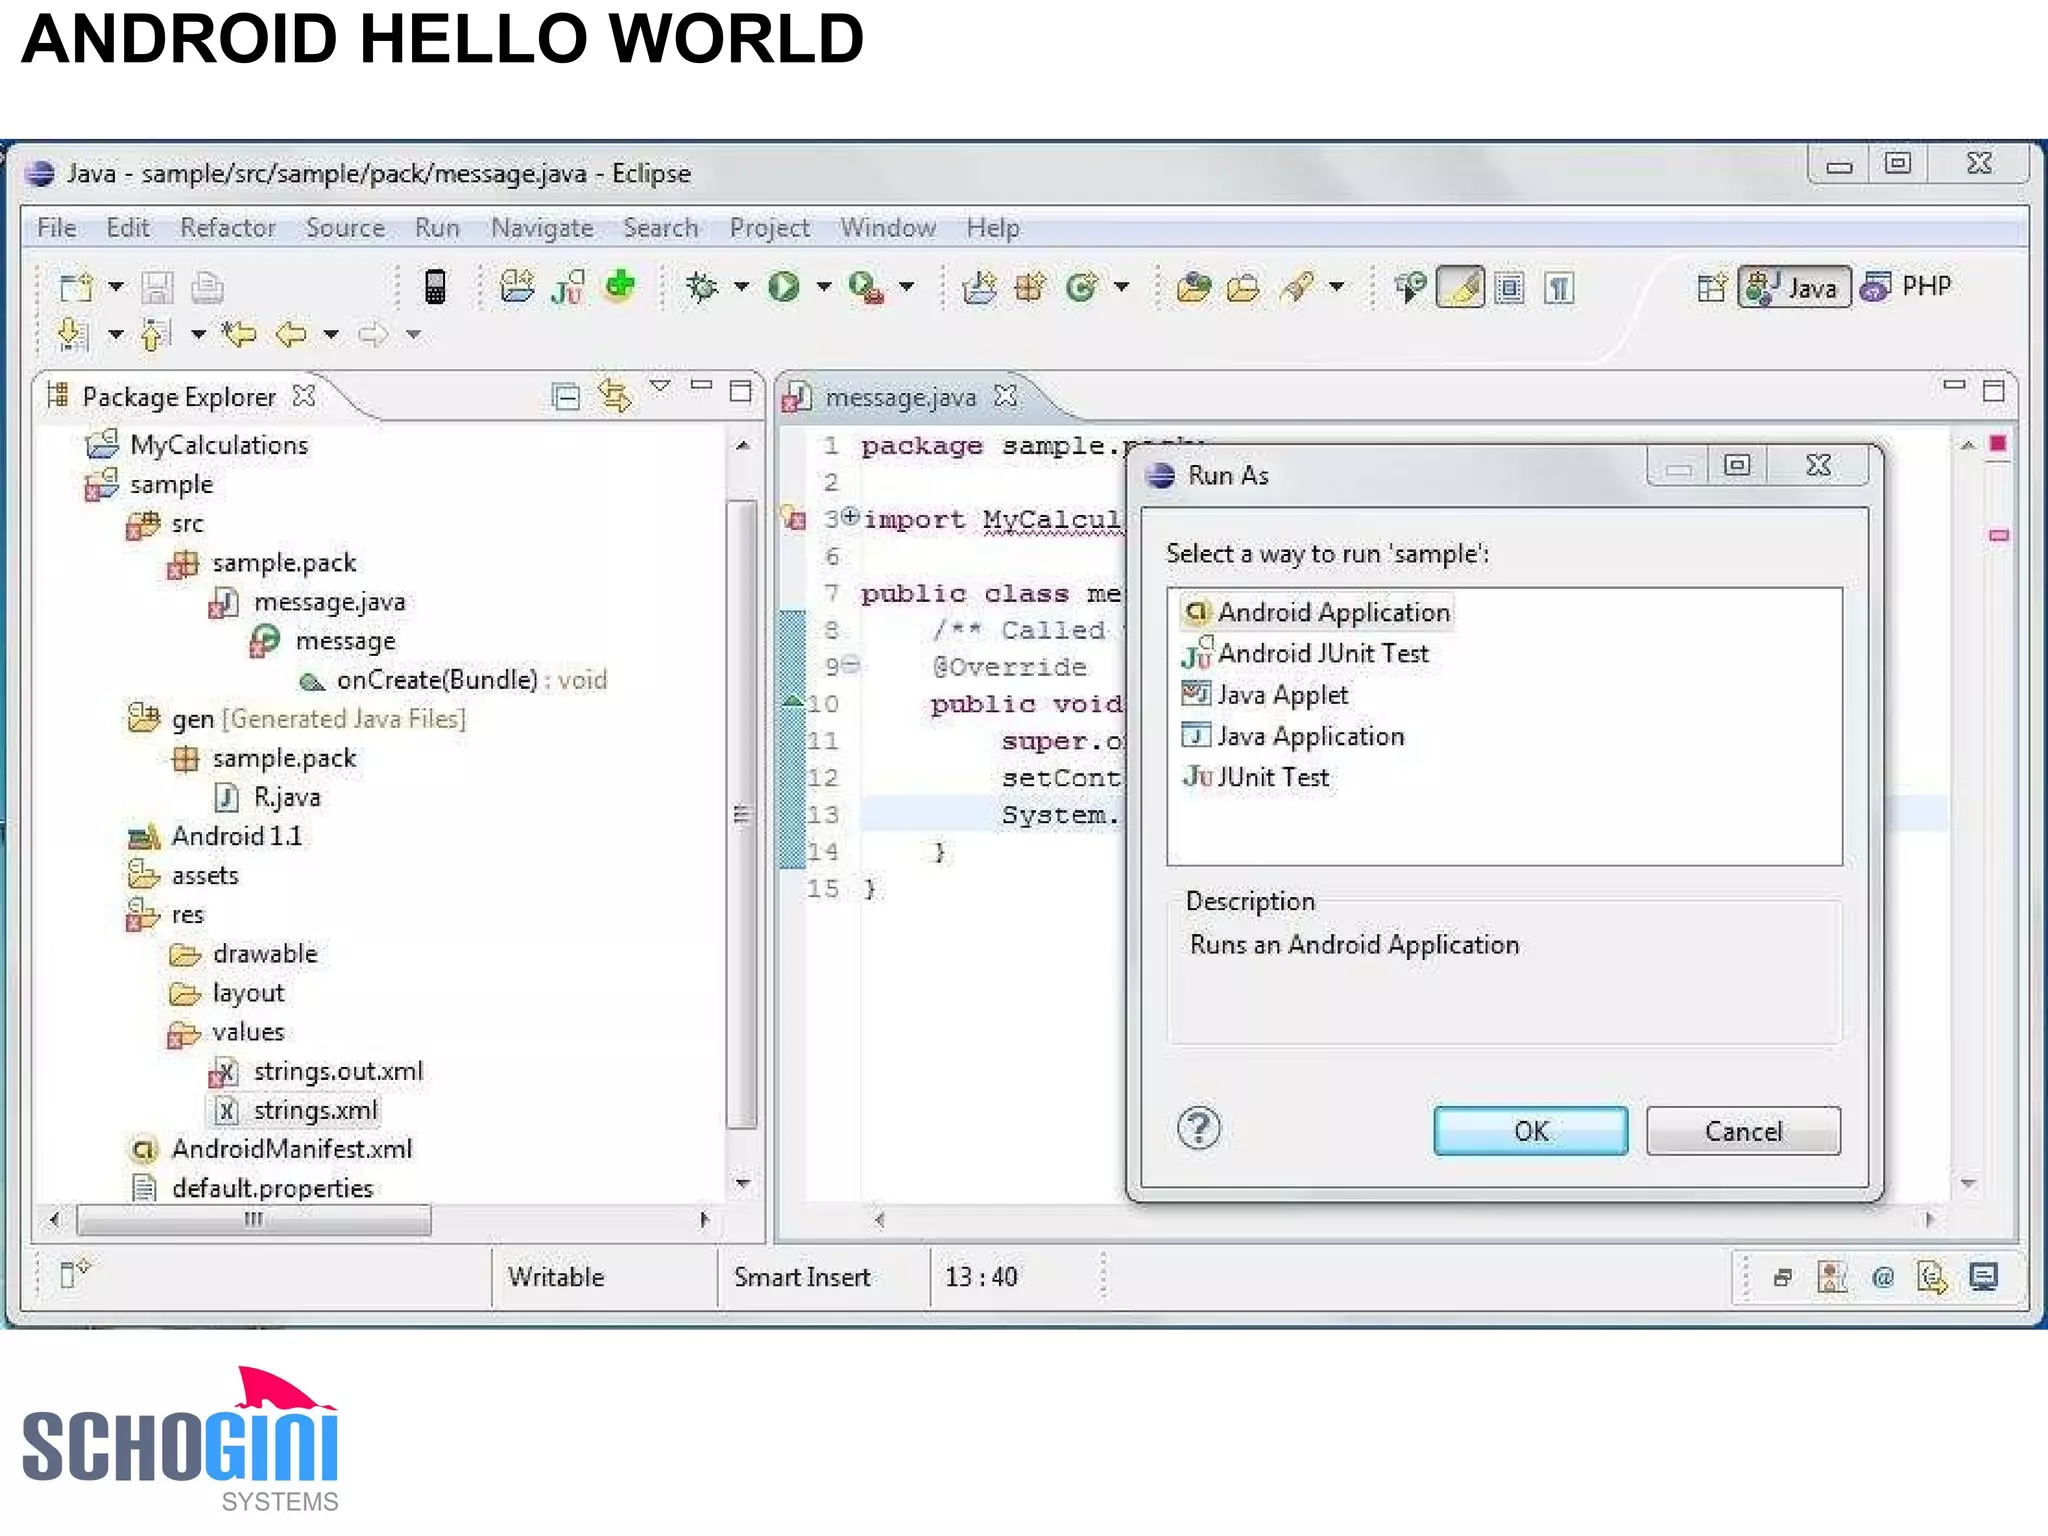Viewport: 2048px width, 1536px height.
Task: Click Package Explorer vertical scrollbar thumb
Action: coord(742,813)
